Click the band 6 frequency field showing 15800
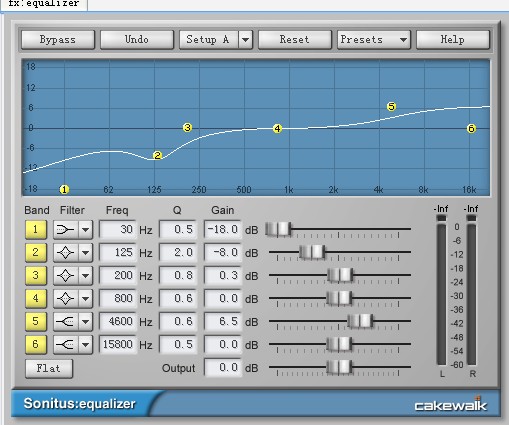This screenshot has width=509, height=425. 118,344
